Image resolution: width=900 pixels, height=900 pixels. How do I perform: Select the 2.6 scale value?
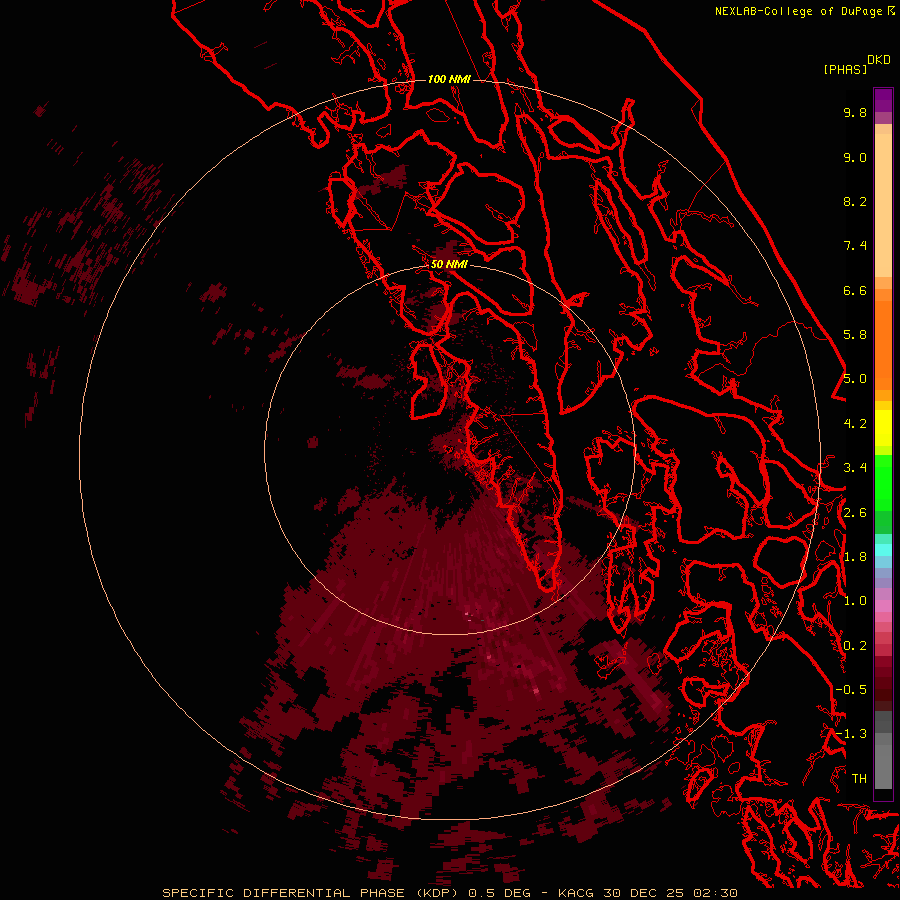(x=855, y=513)
